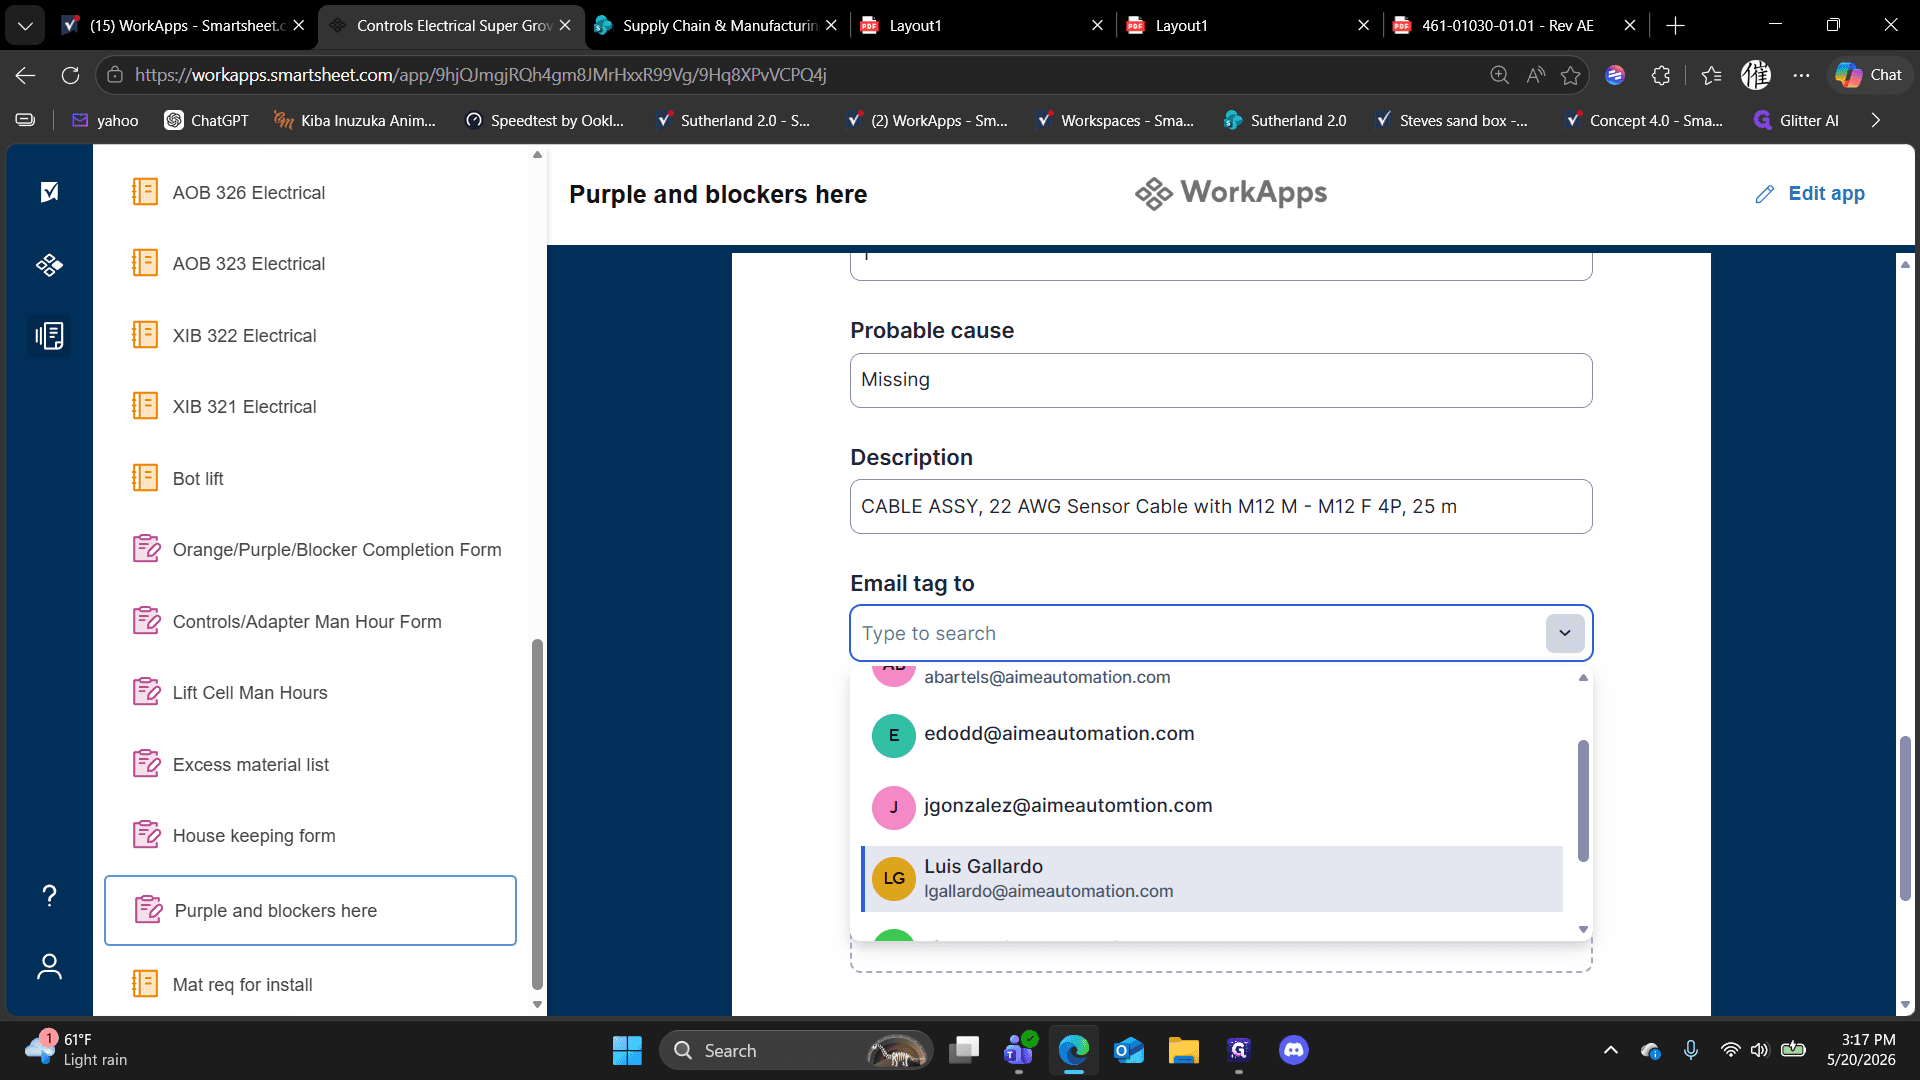
Task: Select the pages panel icon in left rail
Action: (x=49, y=336)
